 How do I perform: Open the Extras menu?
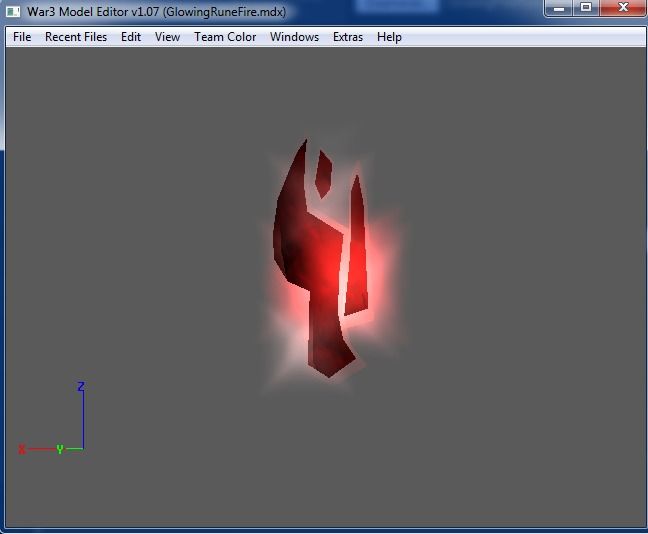coord(348,37)
